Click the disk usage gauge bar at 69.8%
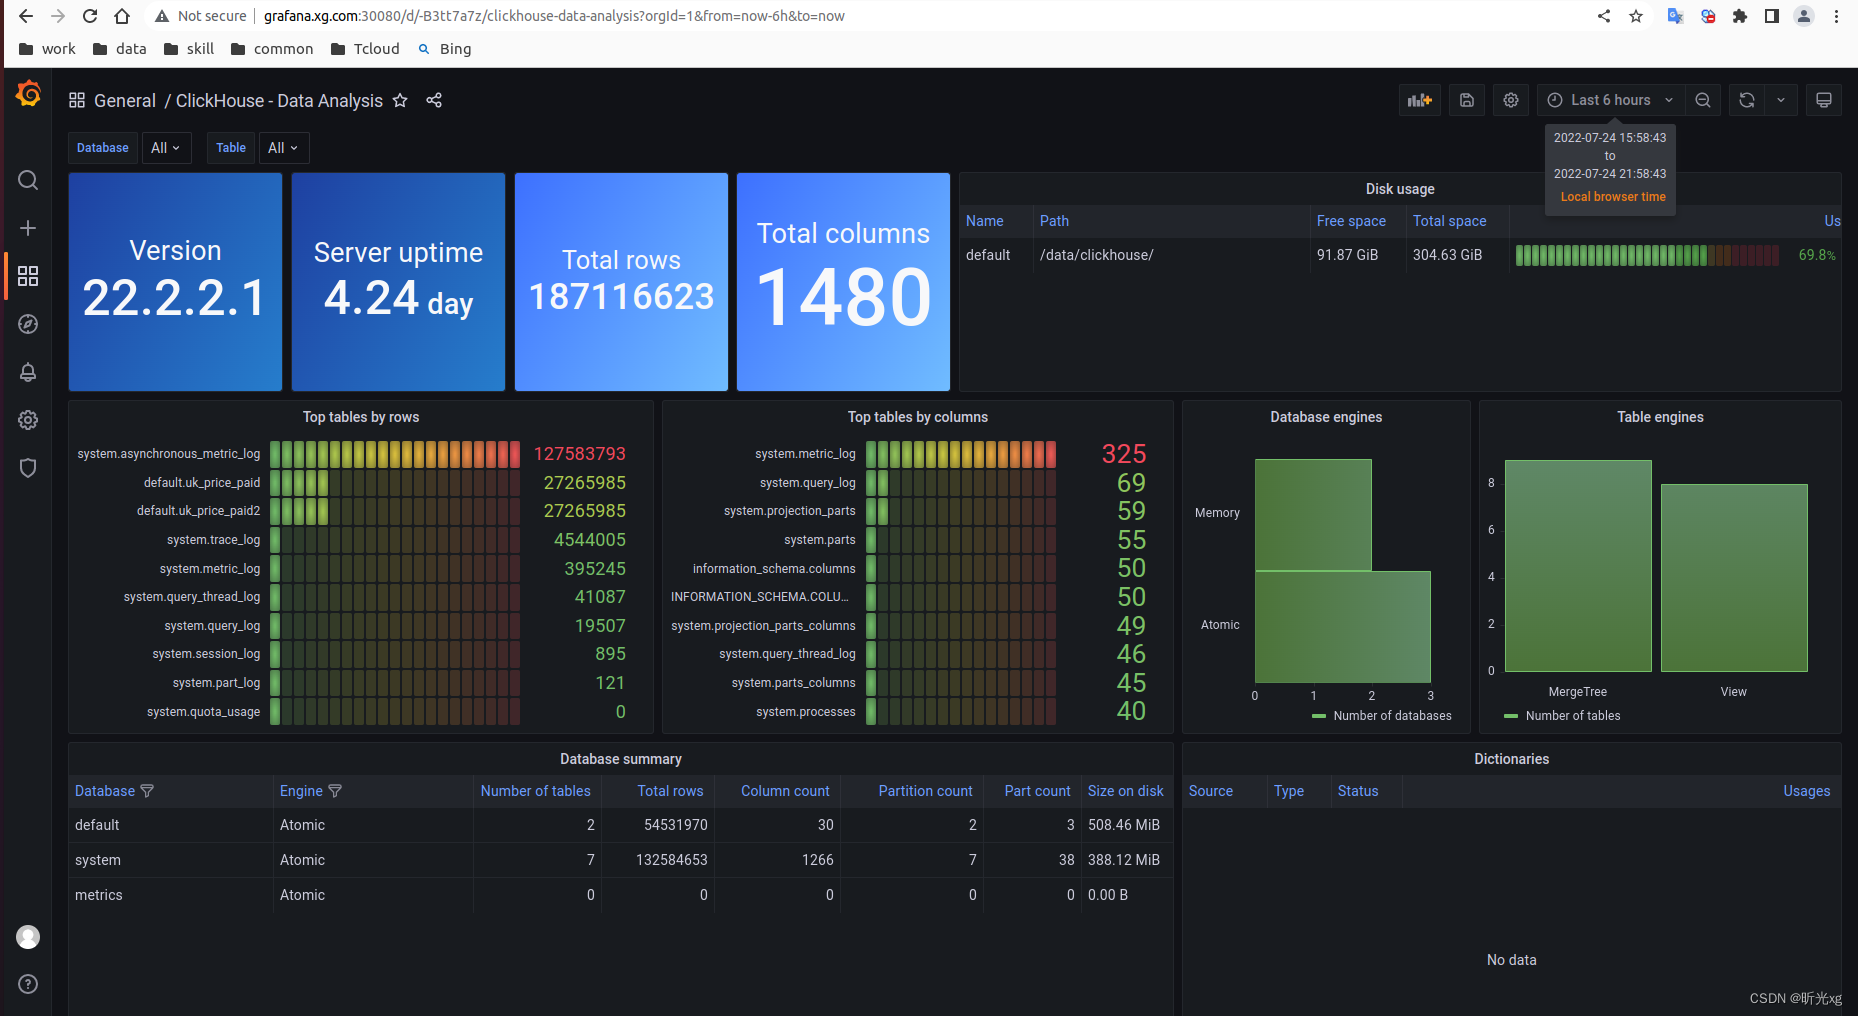 (1645, 254)
